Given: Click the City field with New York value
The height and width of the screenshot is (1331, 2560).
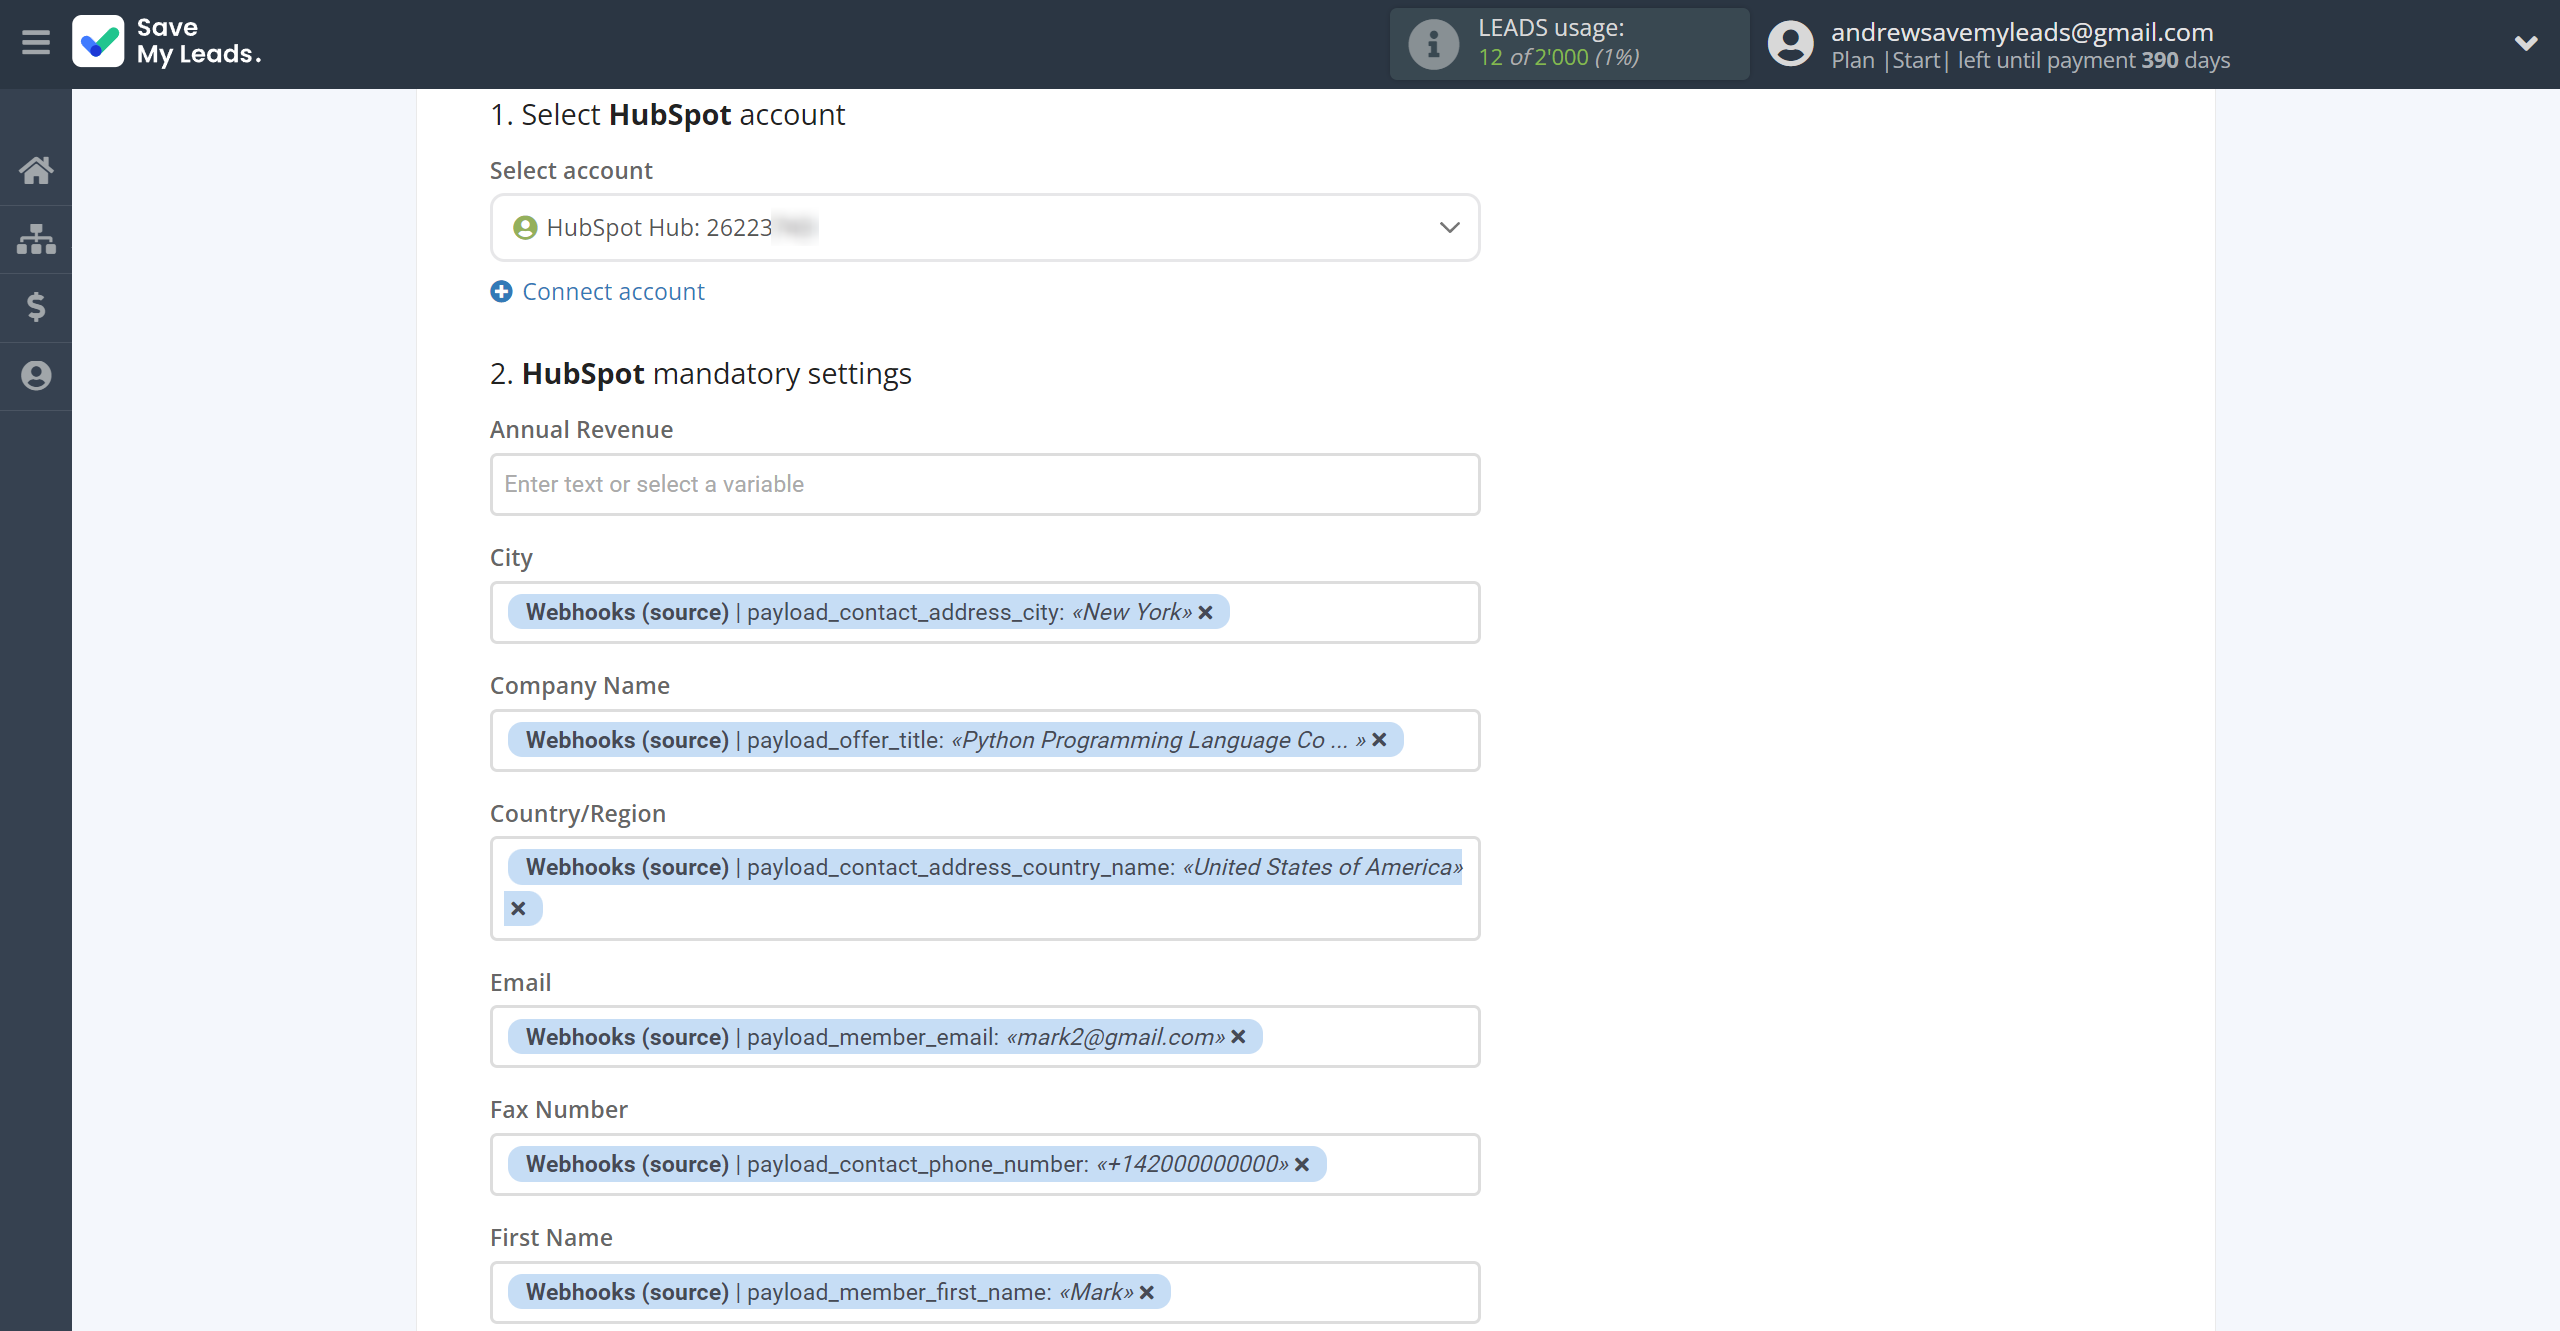Looking at the screenshot, I should pos(985,612).
